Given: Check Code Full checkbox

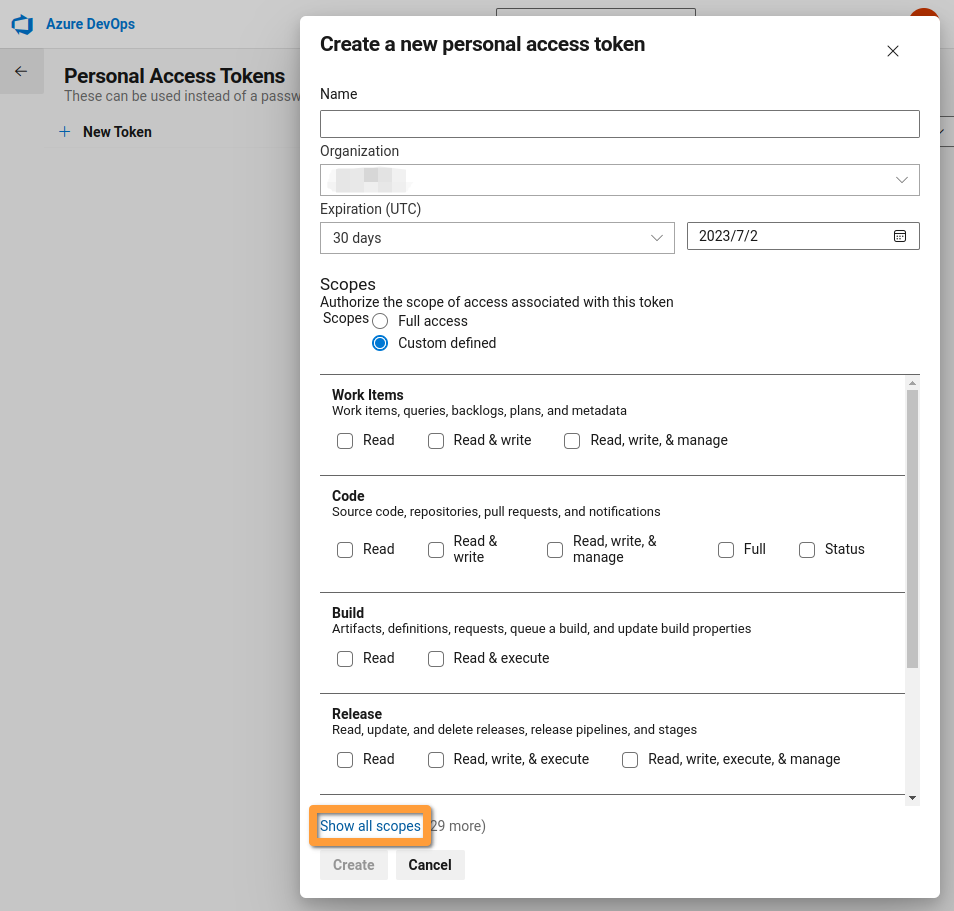Looking at the screenshot, I should [x=726, y=550].
